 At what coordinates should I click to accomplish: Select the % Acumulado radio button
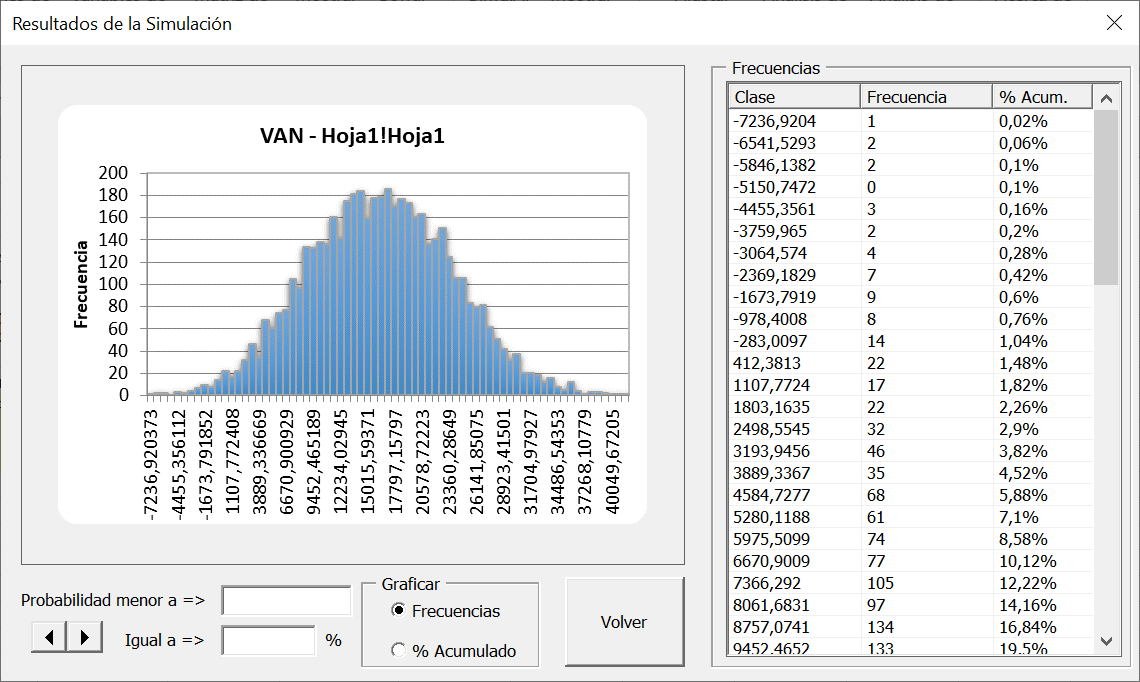pyautogui.click(x=398, y=650)
